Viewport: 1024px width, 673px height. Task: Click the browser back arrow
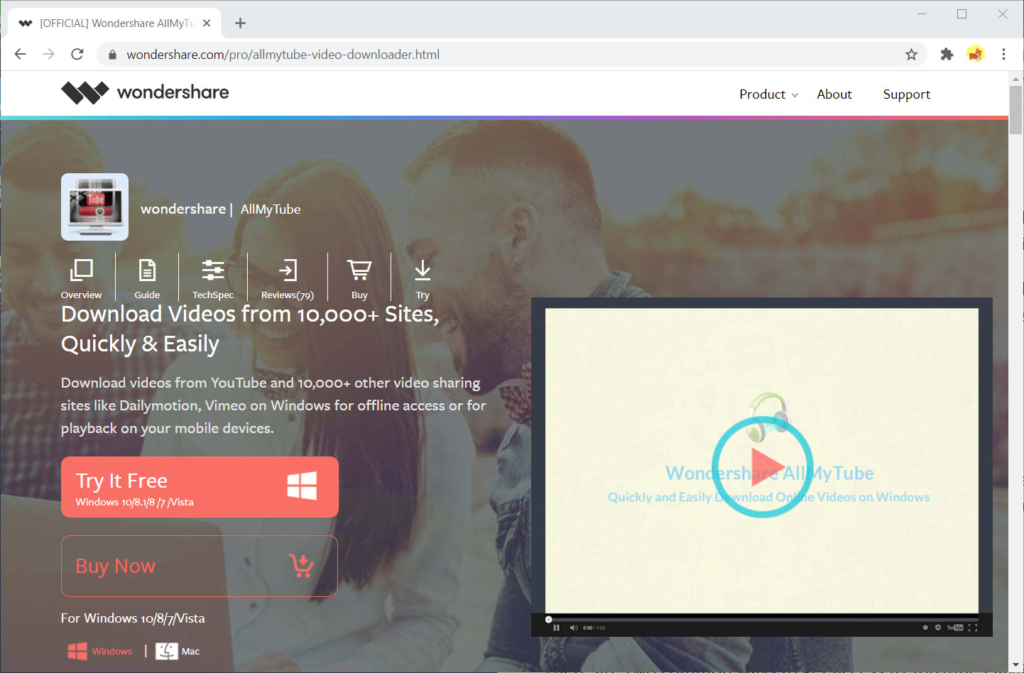pyautogui.click(x=20, y=54)
